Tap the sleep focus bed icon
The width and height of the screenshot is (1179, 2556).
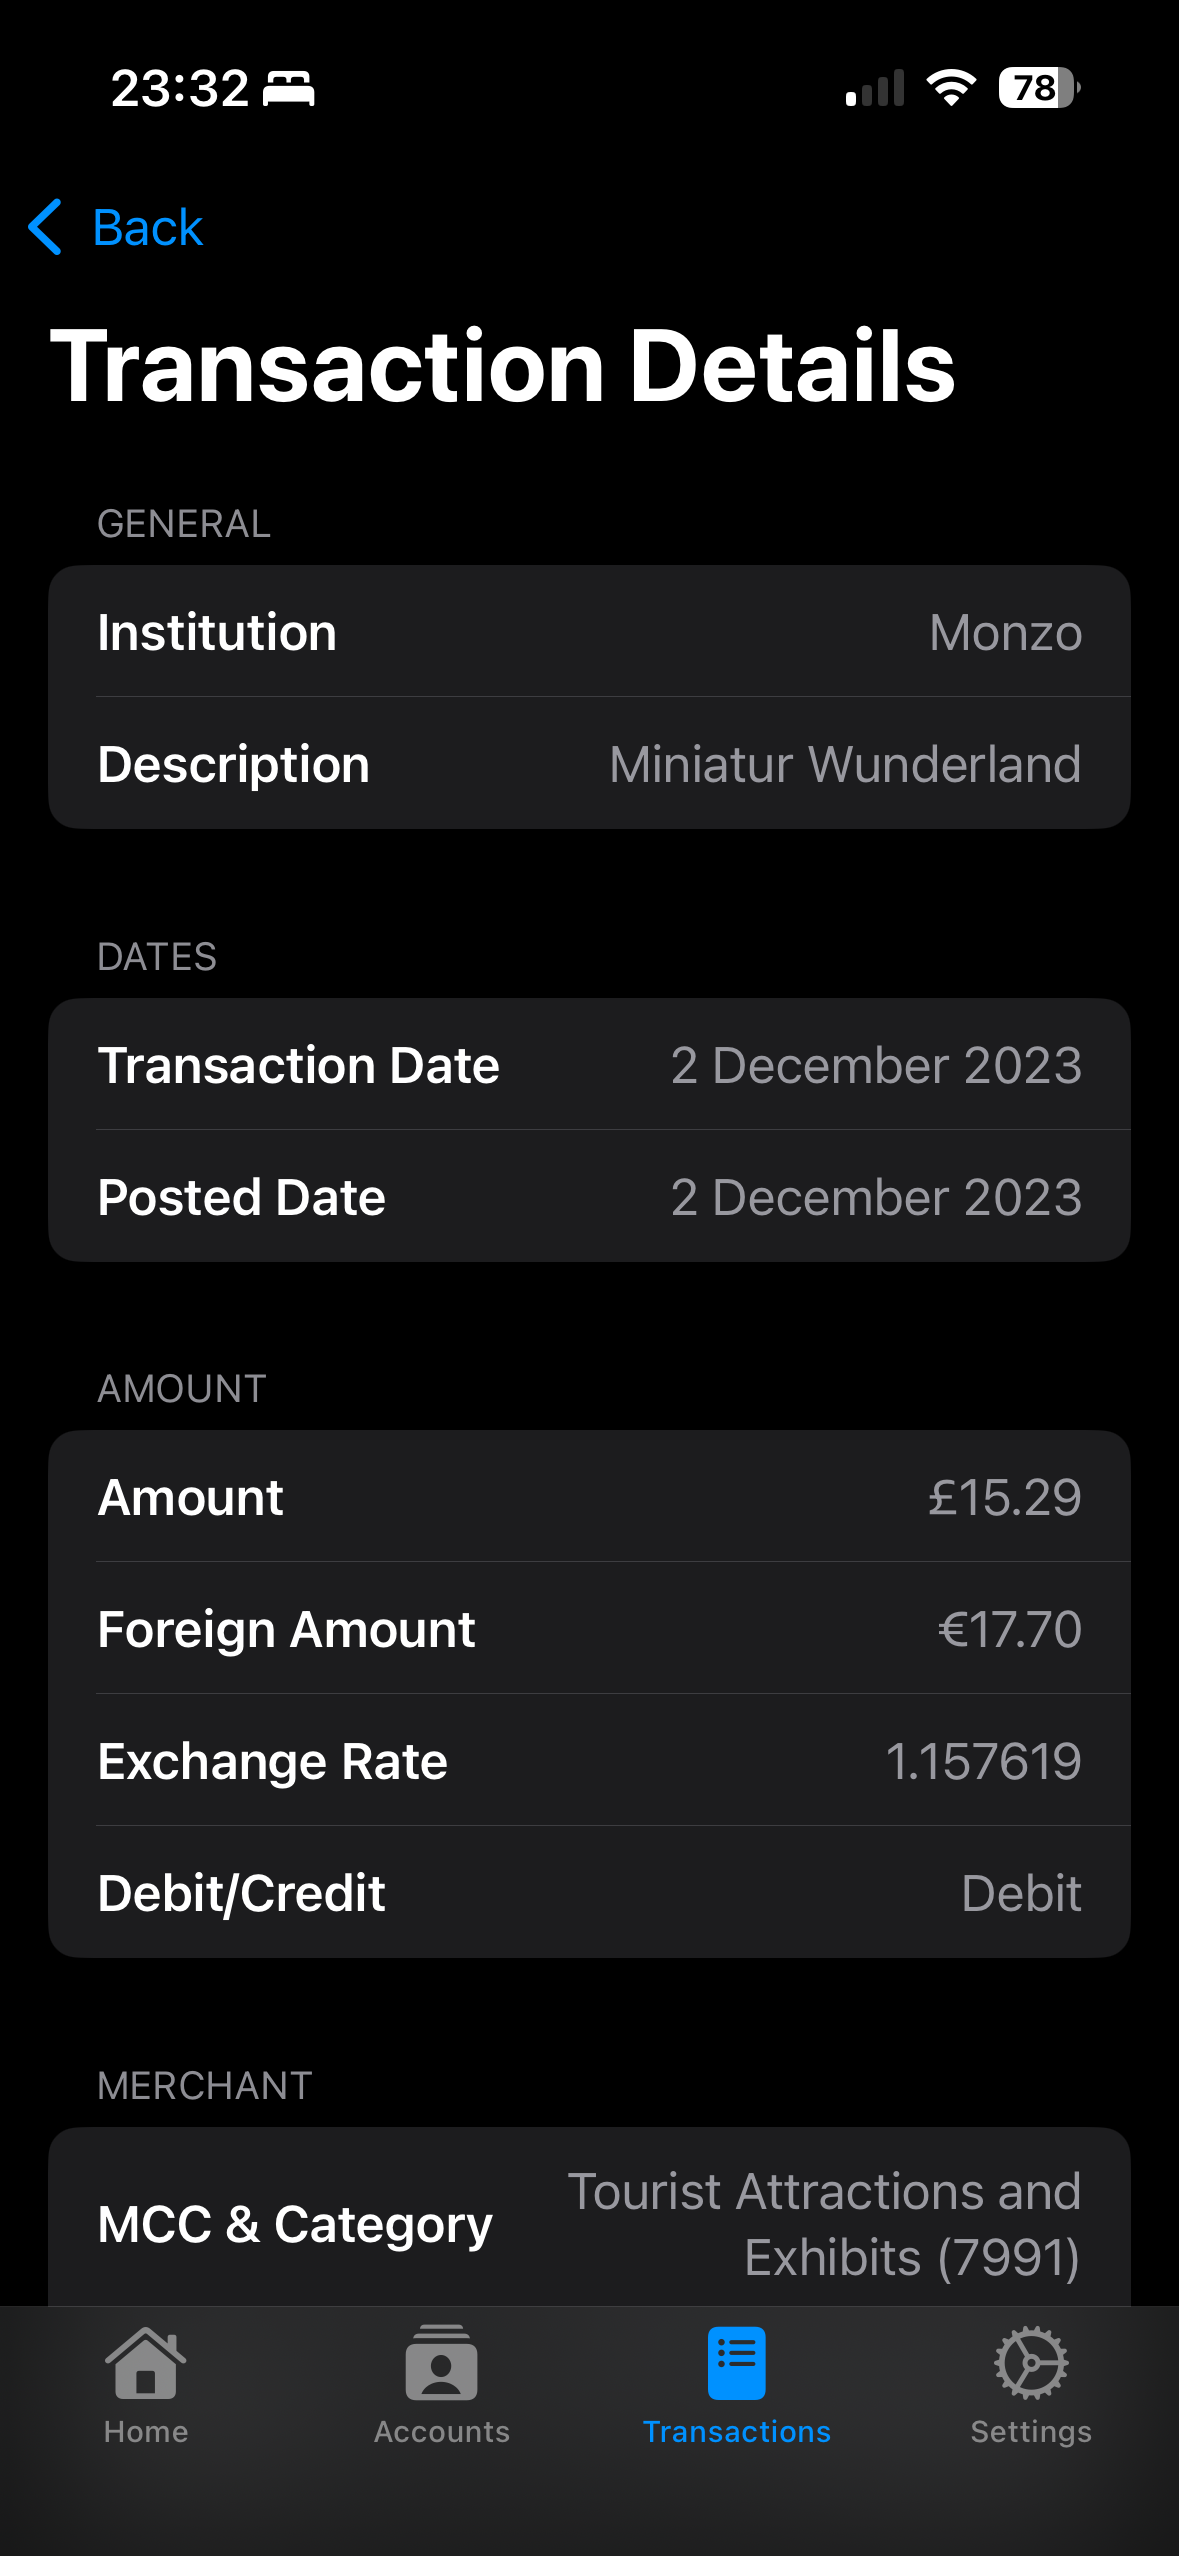pyautogui.click(x=289, y=89)
